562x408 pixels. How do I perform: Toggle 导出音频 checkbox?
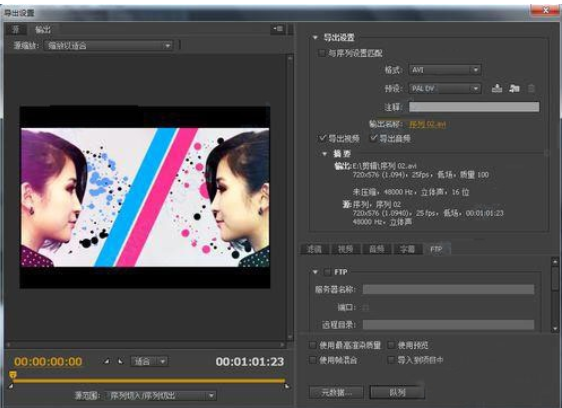click(373, 138)
